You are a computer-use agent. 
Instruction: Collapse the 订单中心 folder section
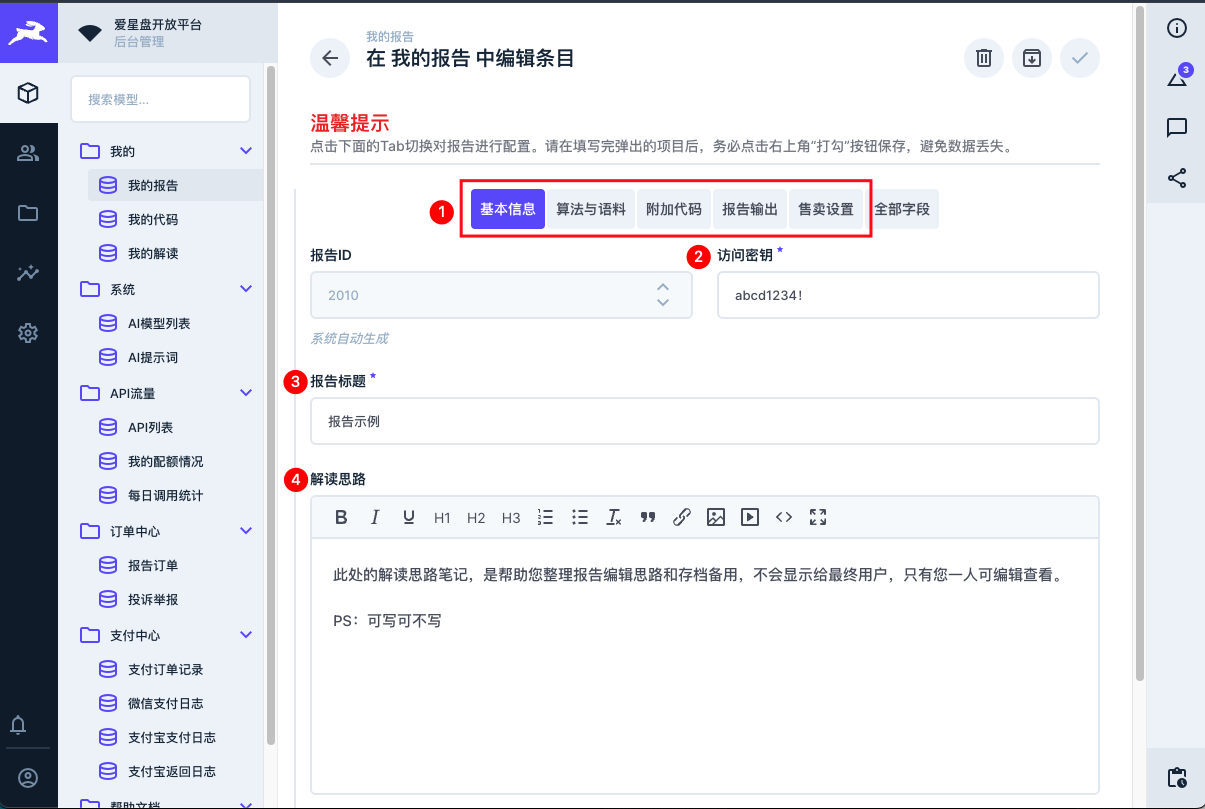246,531
